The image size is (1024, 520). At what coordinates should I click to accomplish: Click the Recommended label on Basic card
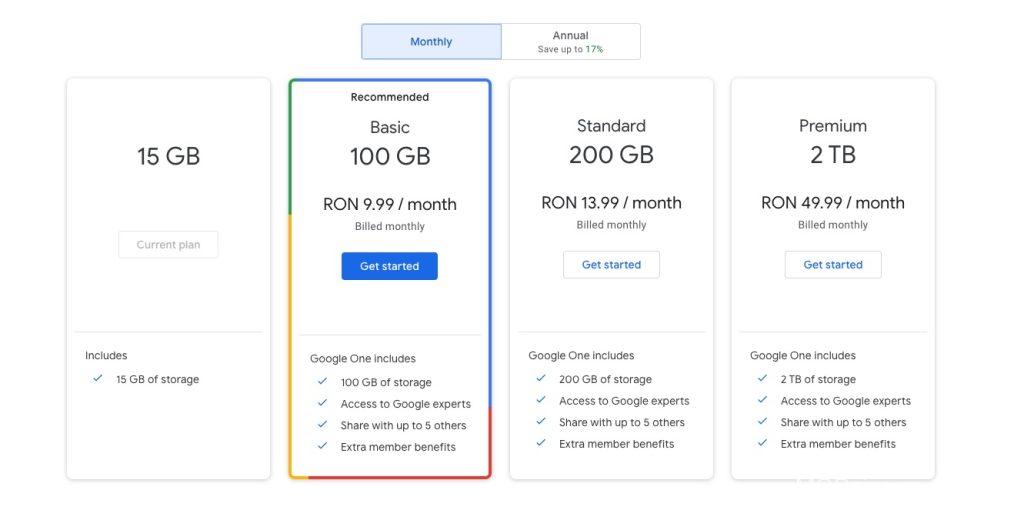click(389, 97)
